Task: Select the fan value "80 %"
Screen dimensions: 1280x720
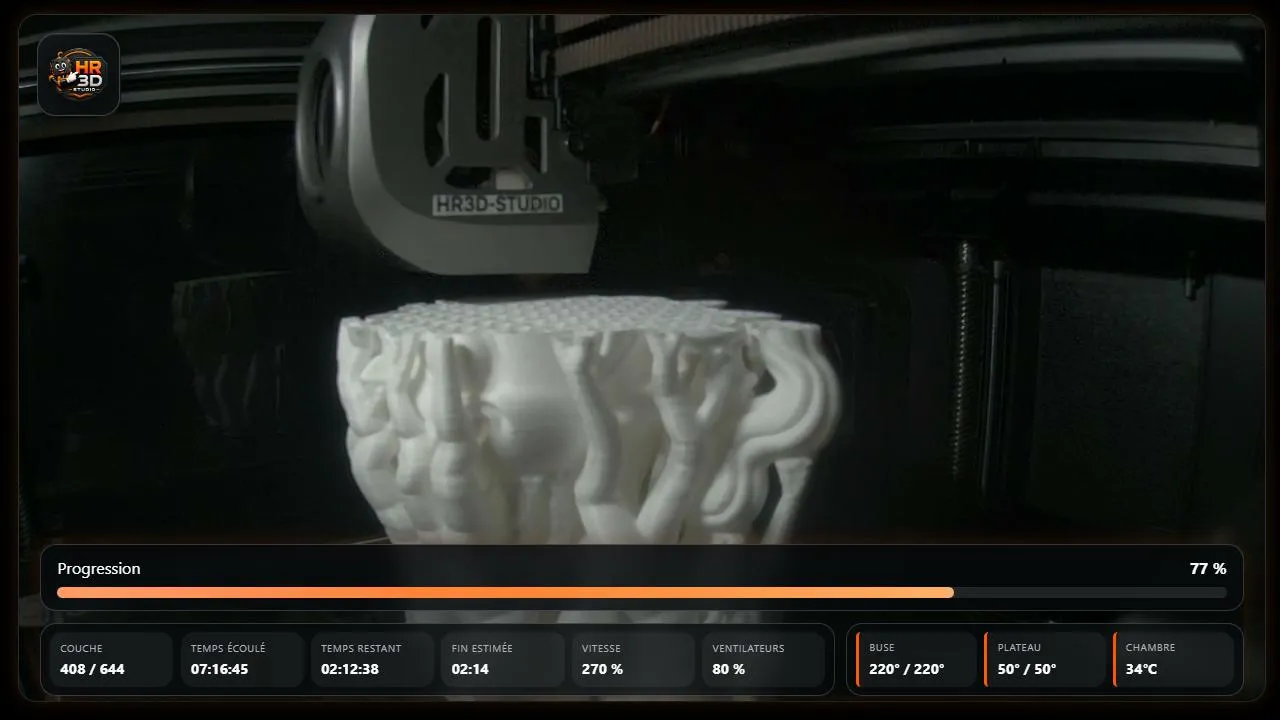Action: pyautogui.click(x=729, y=669)
